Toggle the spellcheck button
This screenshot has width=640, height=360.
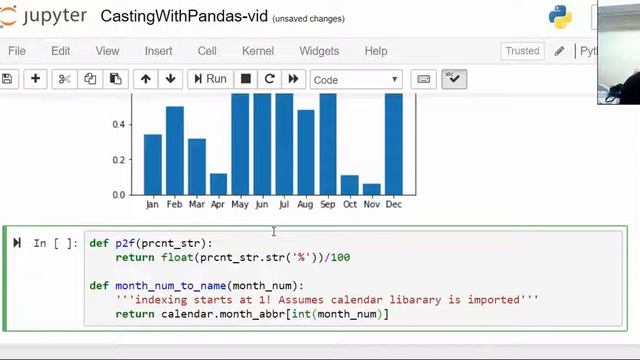(454, 79)
